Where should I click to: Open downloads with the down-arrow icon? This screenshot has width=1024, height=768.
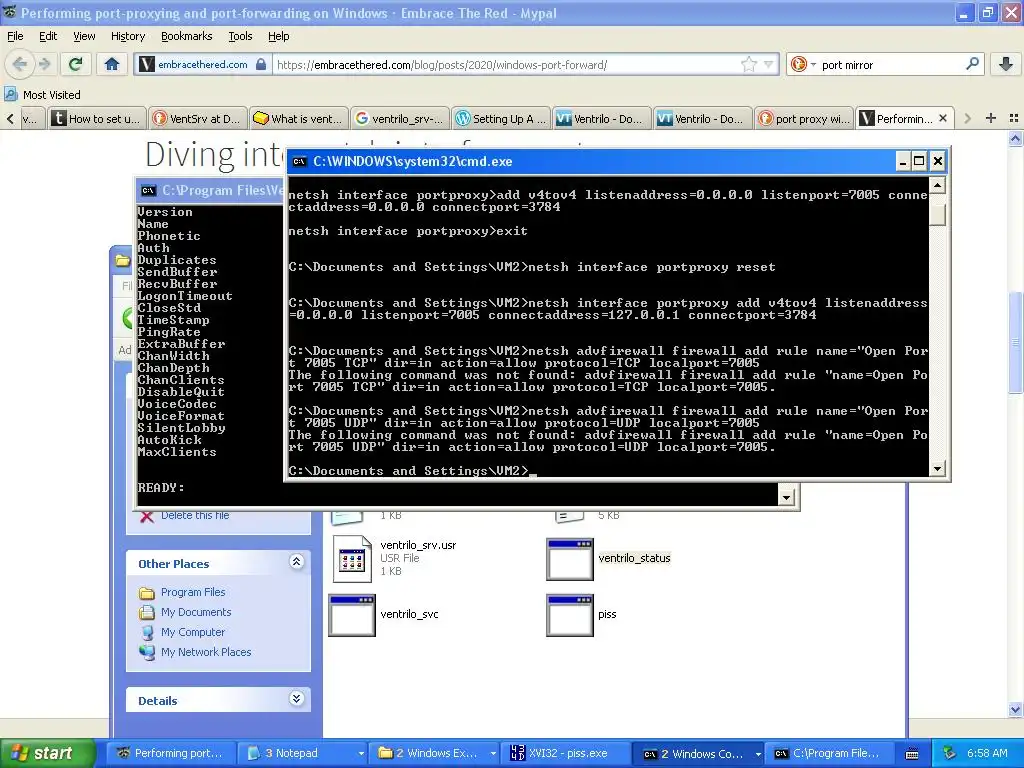1006,64
